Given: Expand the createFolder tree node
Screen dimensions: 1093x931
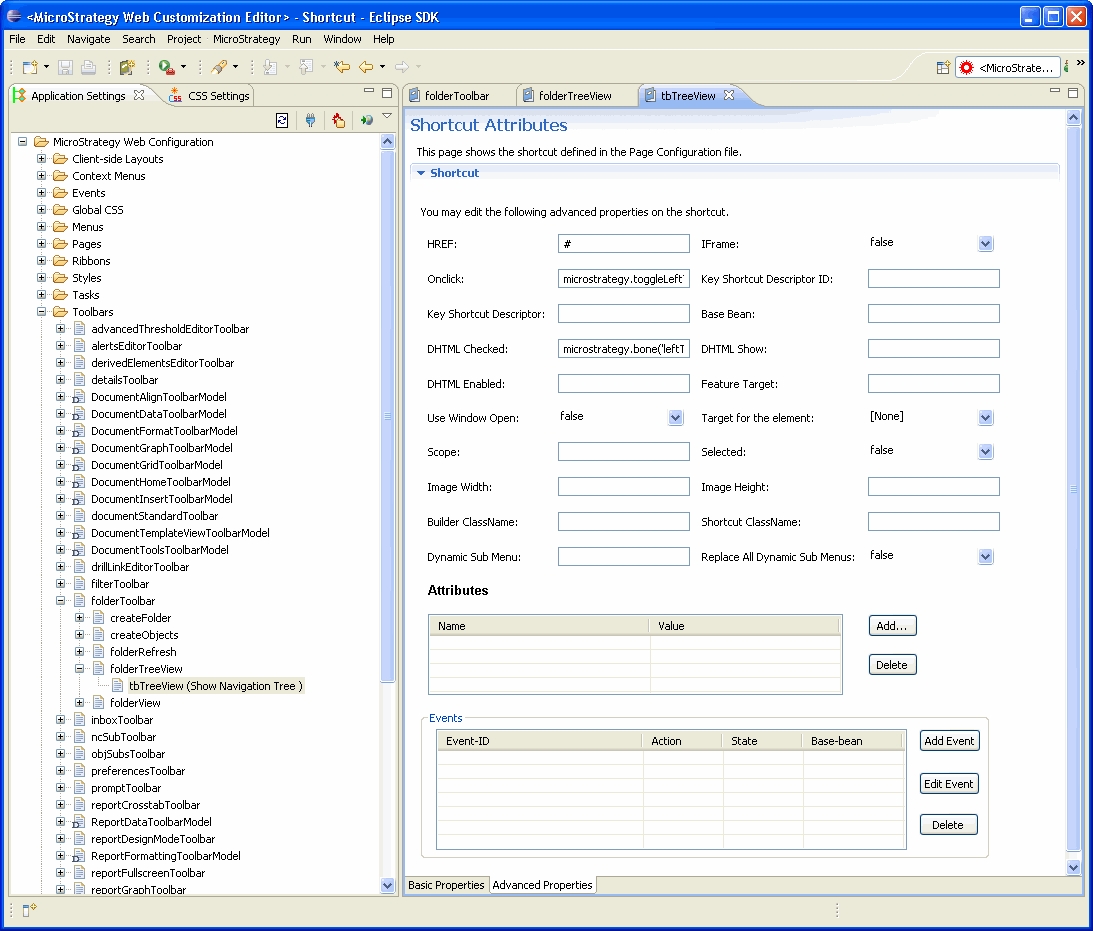Looking at the screenshot, I should pyautogui.click(x=79, y=617).
